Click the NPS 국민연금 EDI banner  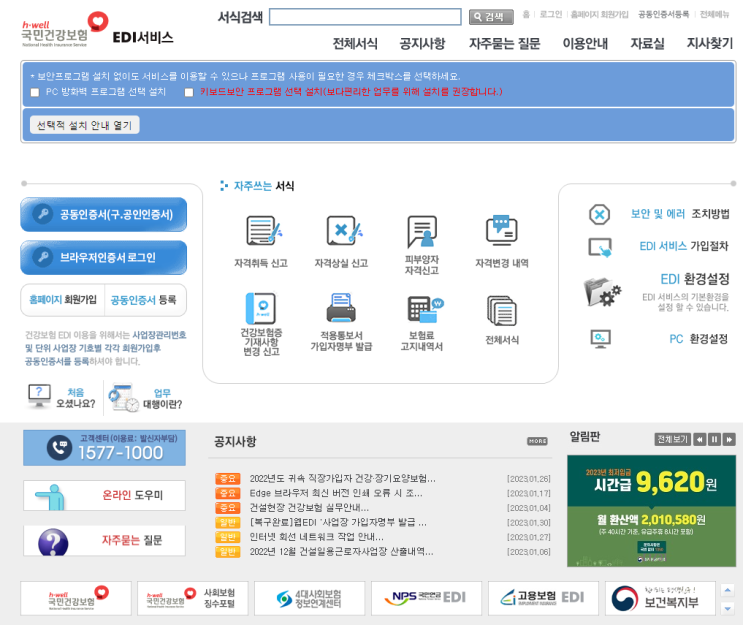(x=426, y=598)
